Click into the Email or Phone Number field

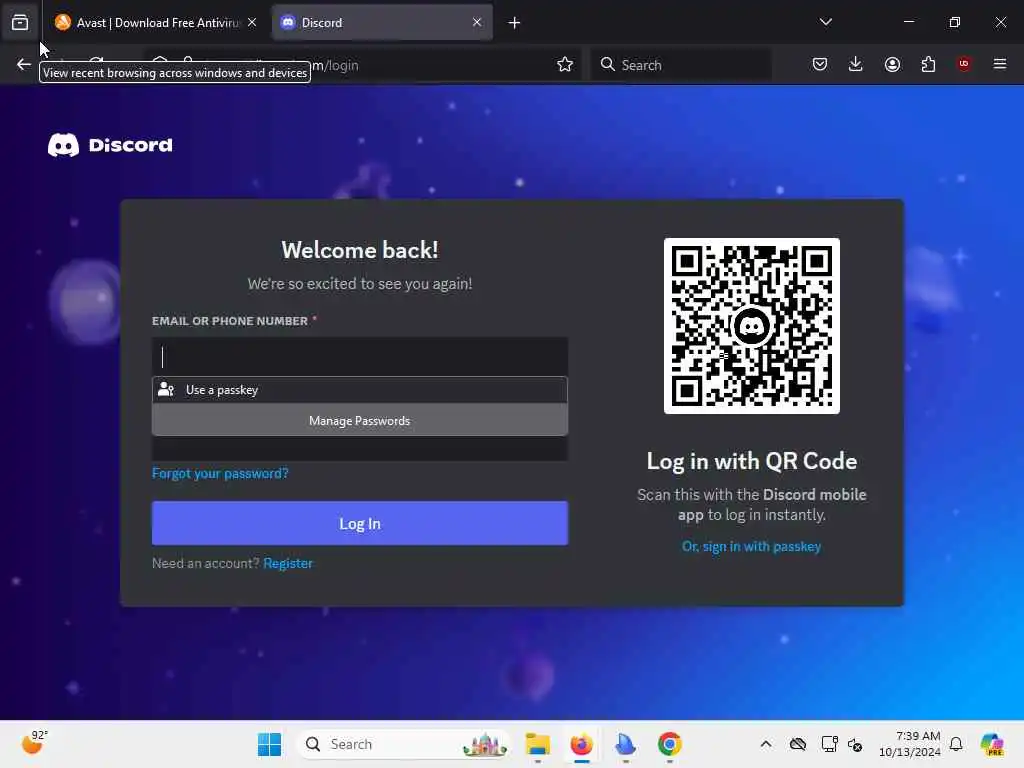click(x=360, y=357)
